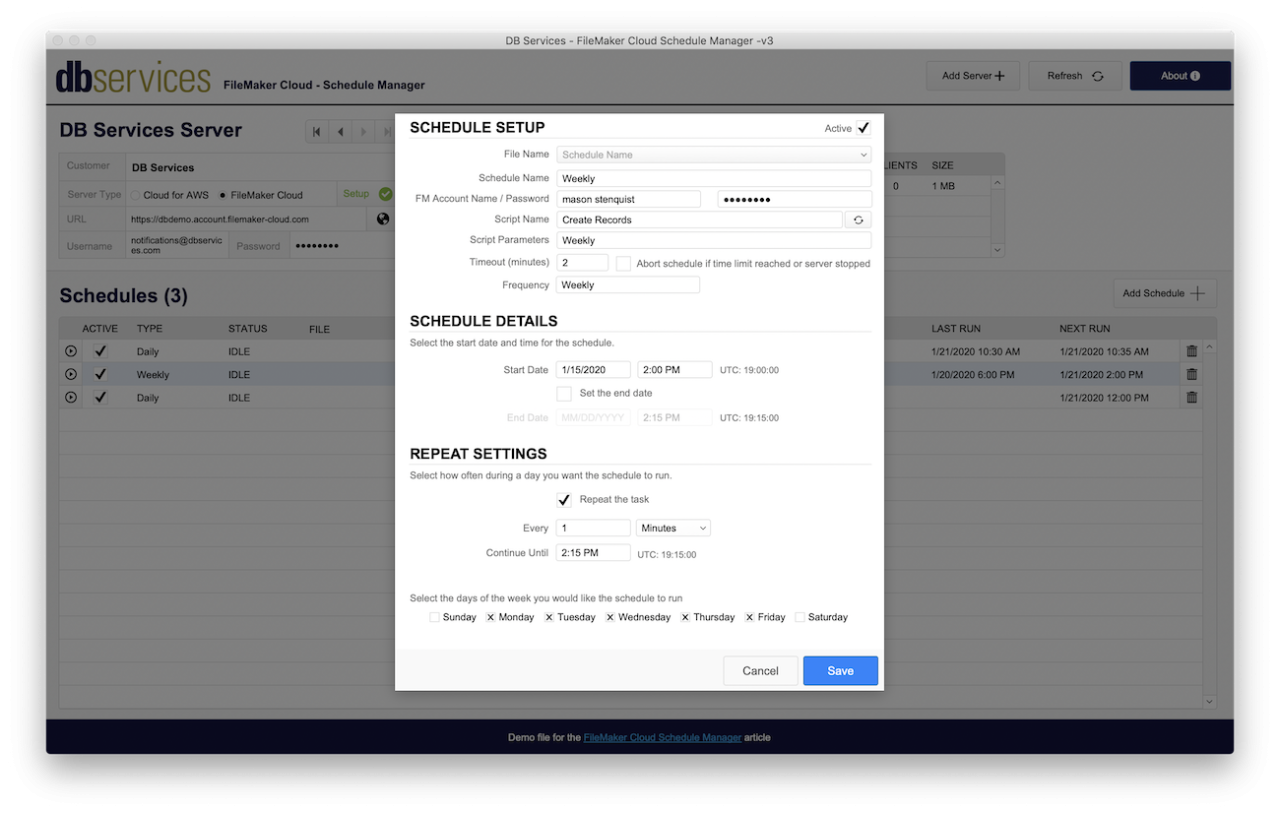Click Add Server button
This screenshot has width=1280, height=815.
973,76
